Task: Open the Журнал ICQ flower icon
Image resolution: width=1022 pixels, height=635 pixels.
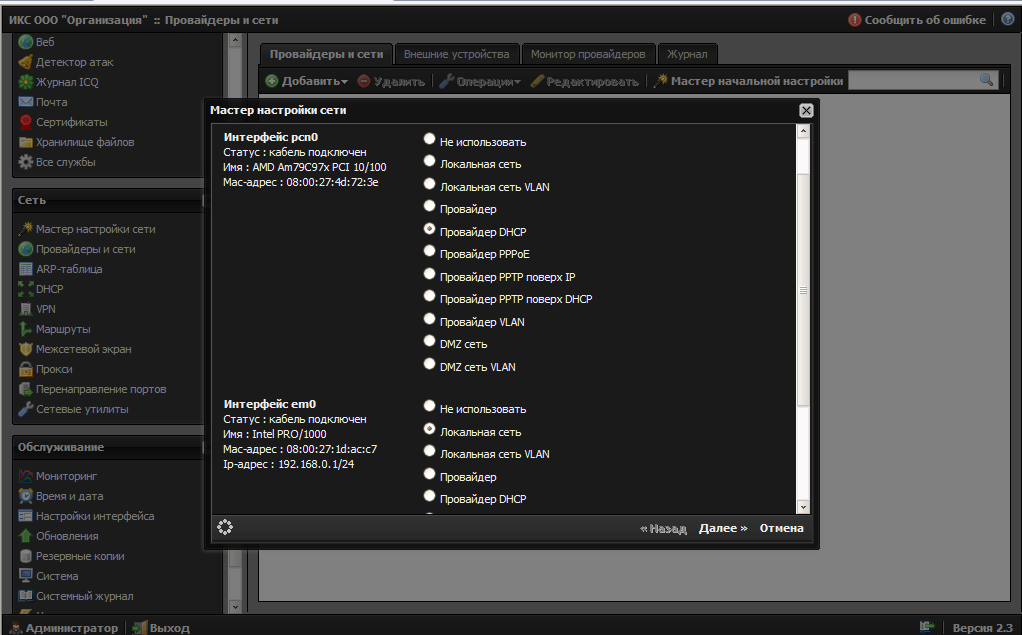Action: 25,82
